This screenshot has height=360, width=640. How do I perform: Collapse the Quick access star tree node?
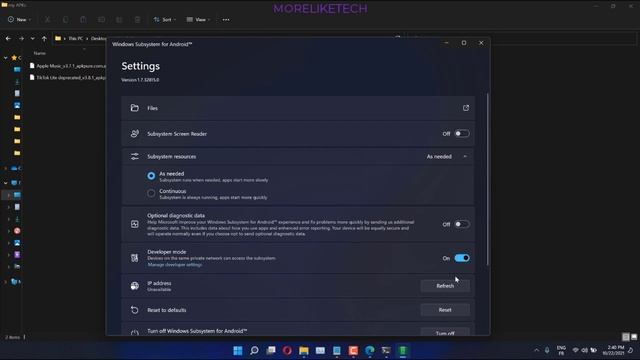coord(6,58)
